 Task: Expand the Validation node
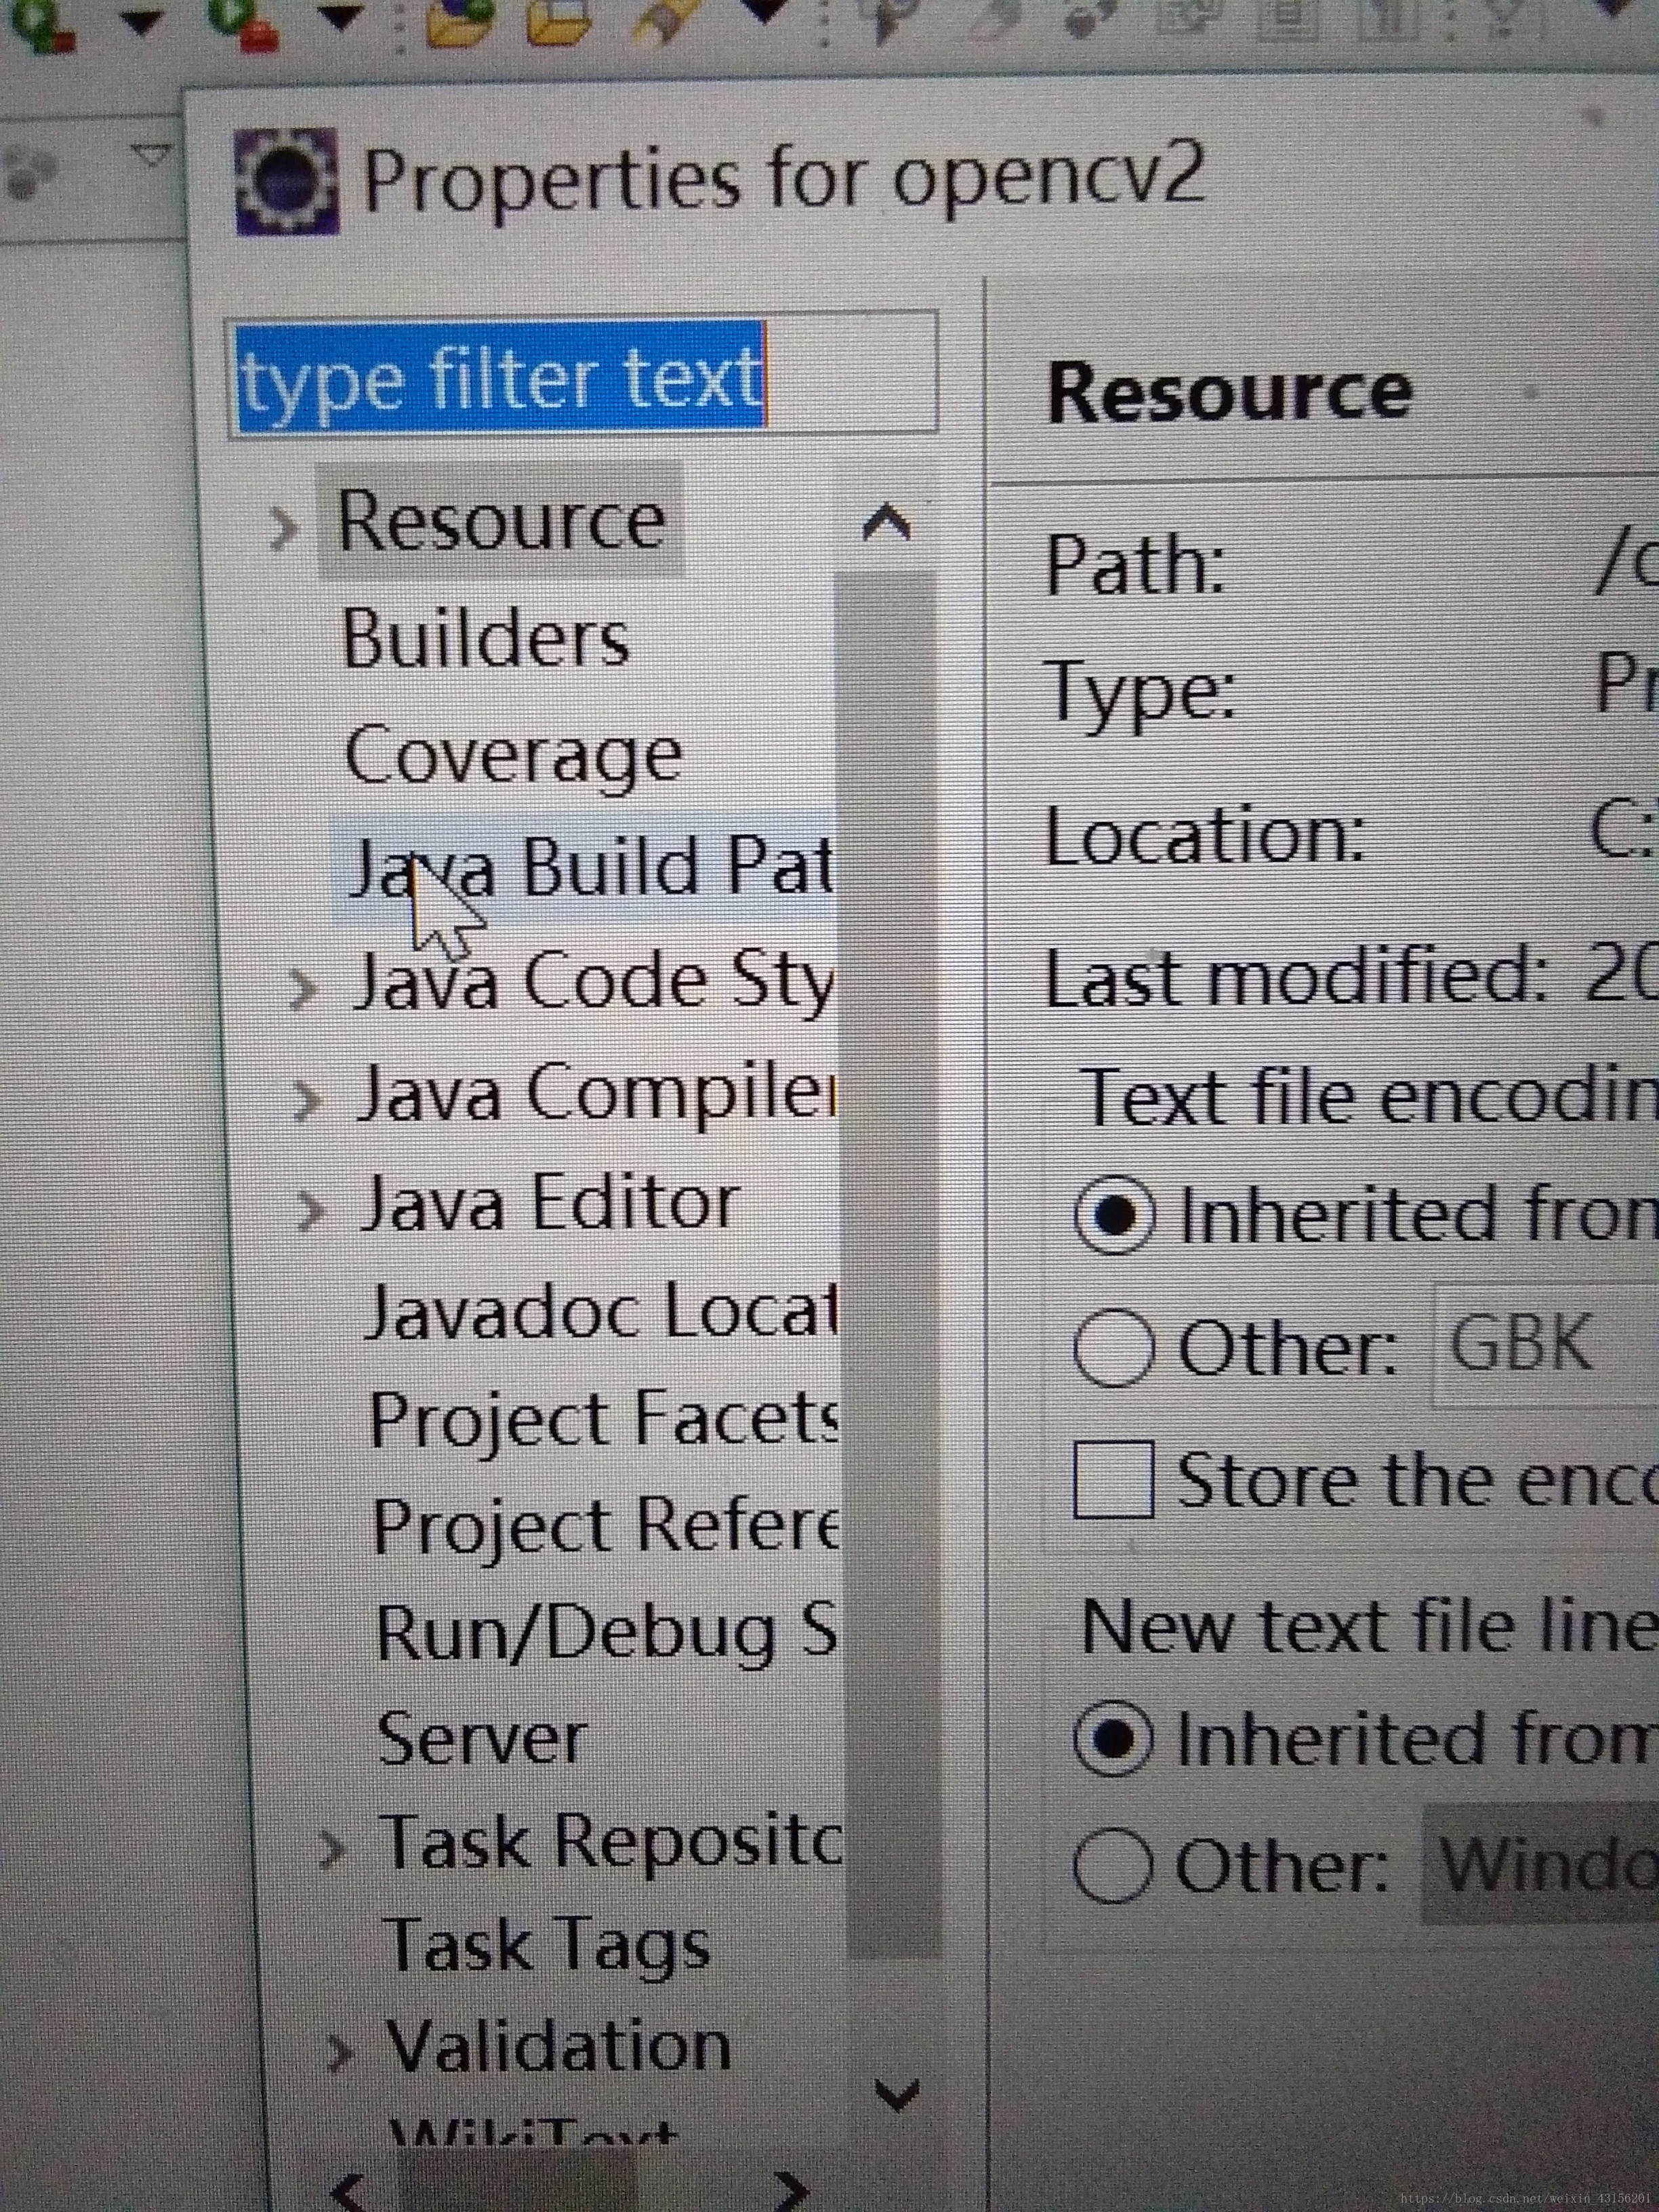coord(341,2054)
